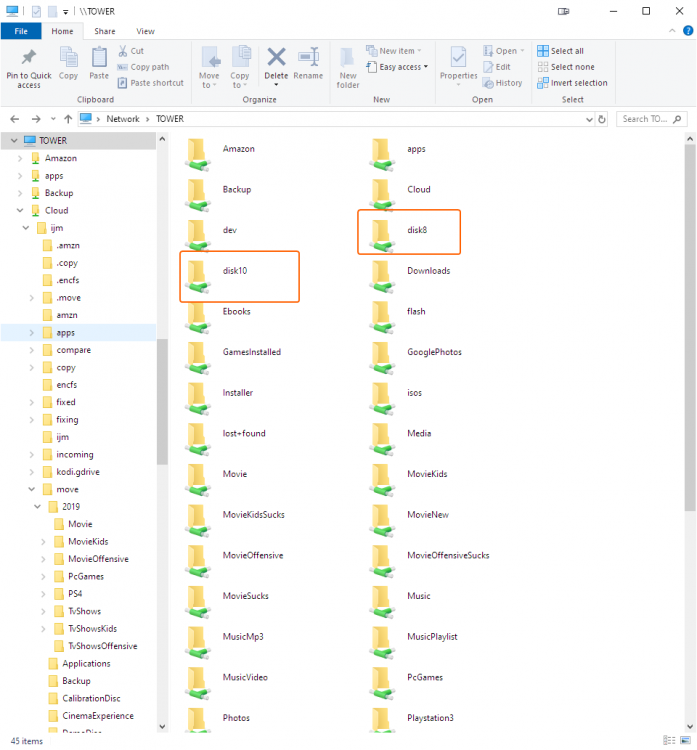Viewport: 697px width, 750px height.
Task: Select apps under ijm in the tree
Action: tap(66, 333)
